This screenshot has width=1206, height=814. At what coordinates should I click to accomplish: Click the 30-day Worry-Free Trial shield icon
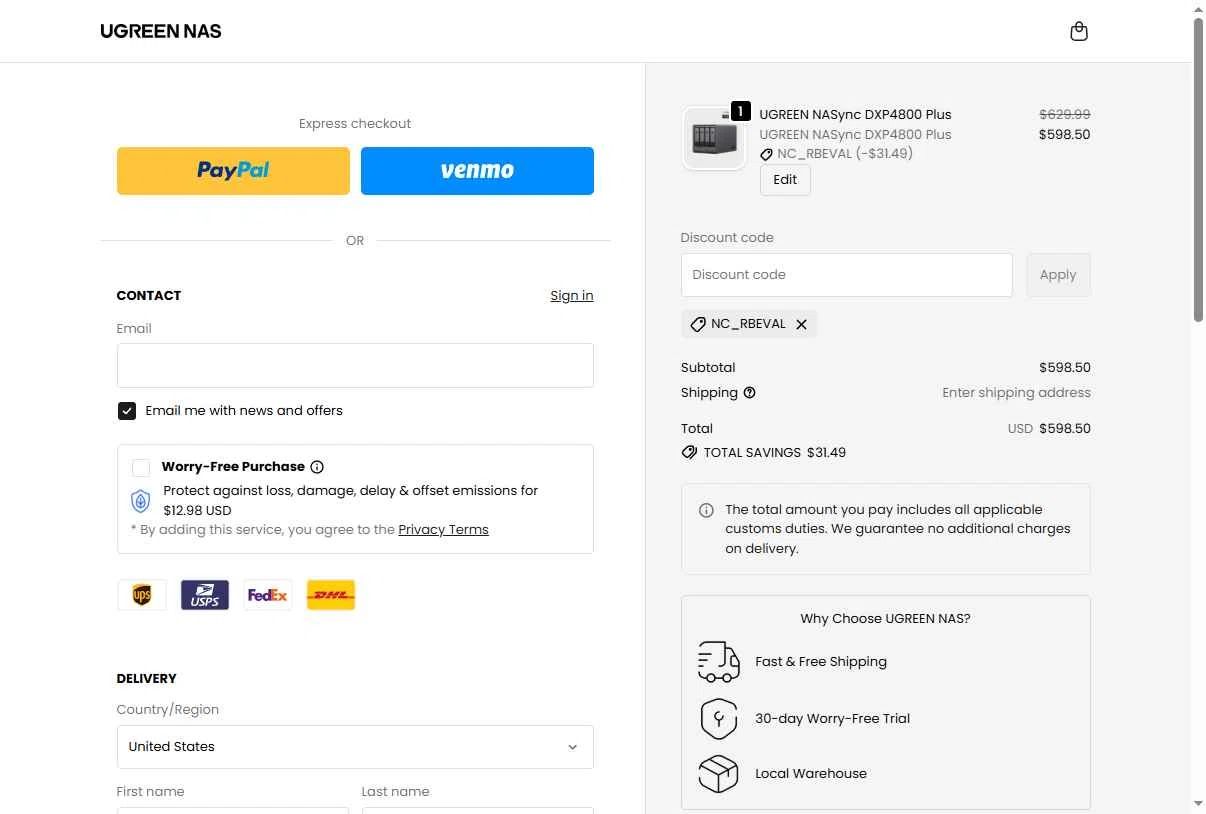tap(718, 718)
